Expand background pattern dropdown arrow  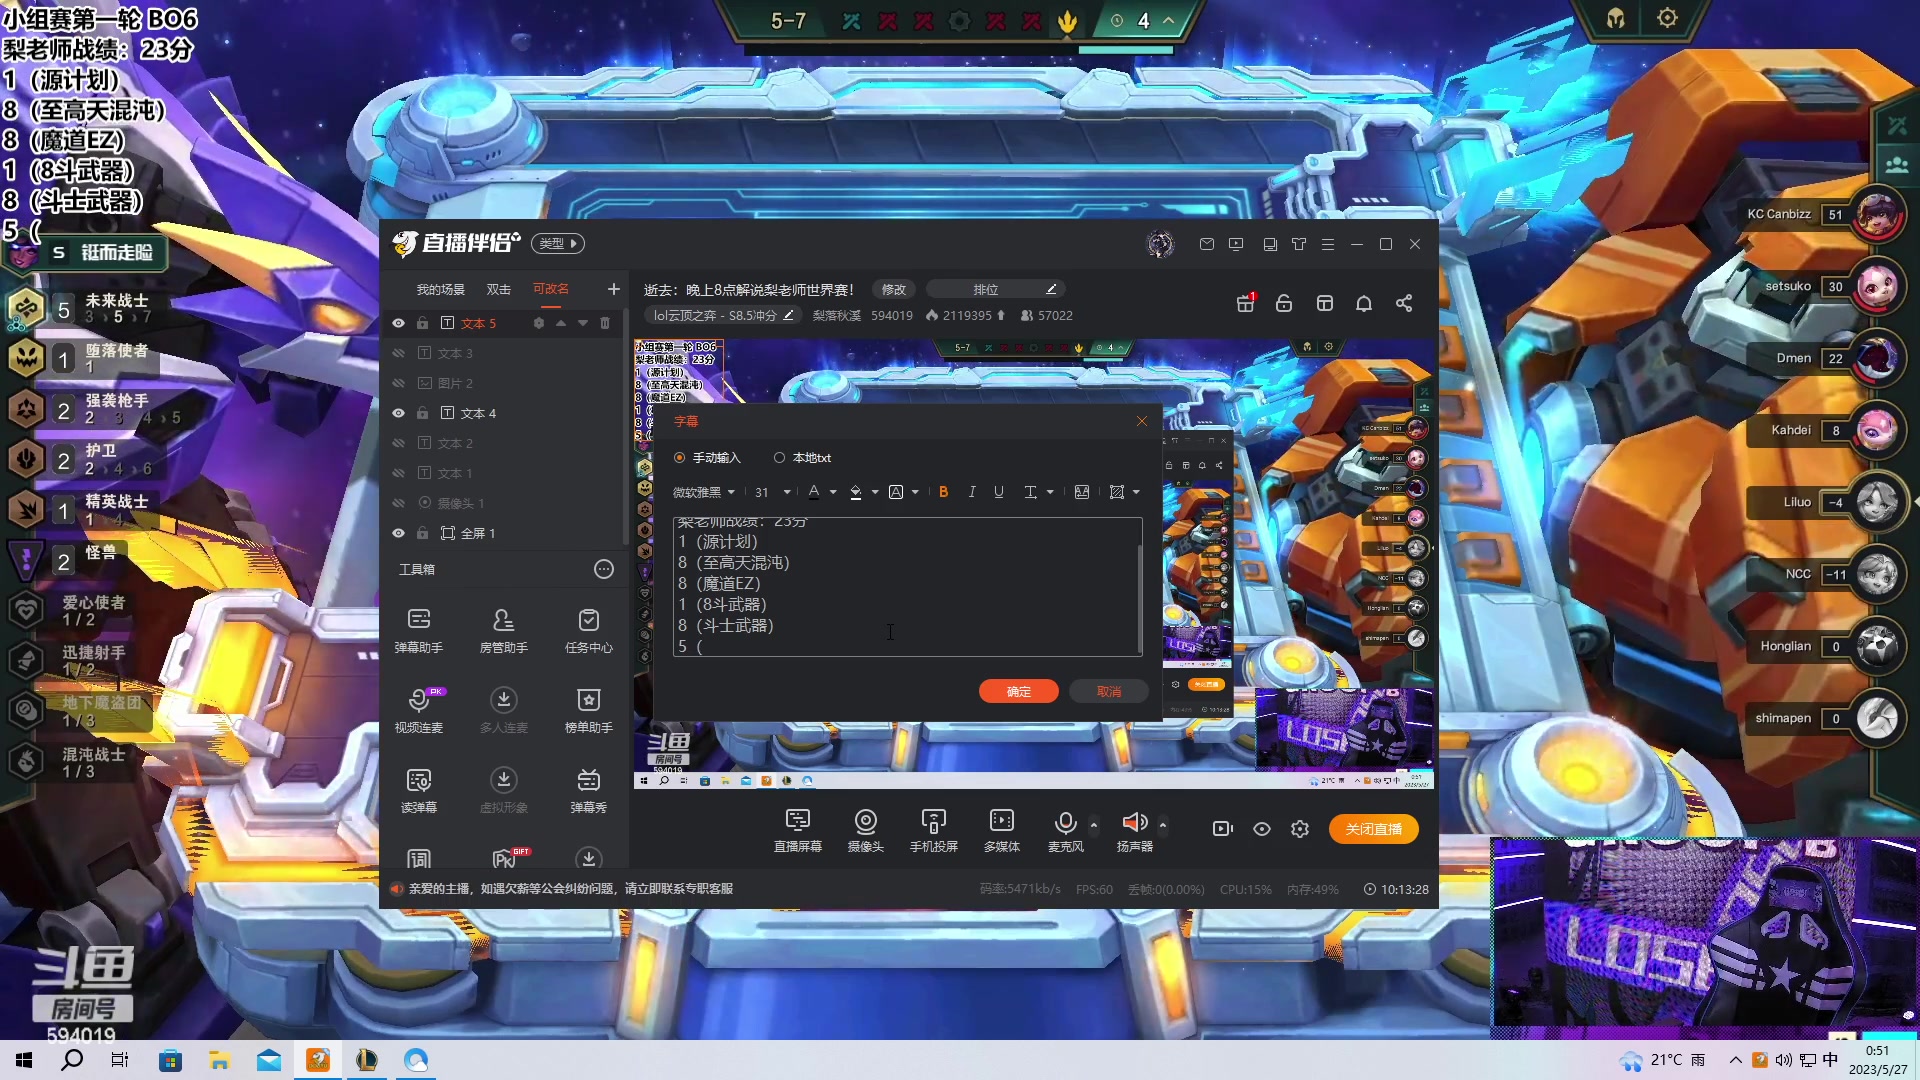tap(1136, 492)
